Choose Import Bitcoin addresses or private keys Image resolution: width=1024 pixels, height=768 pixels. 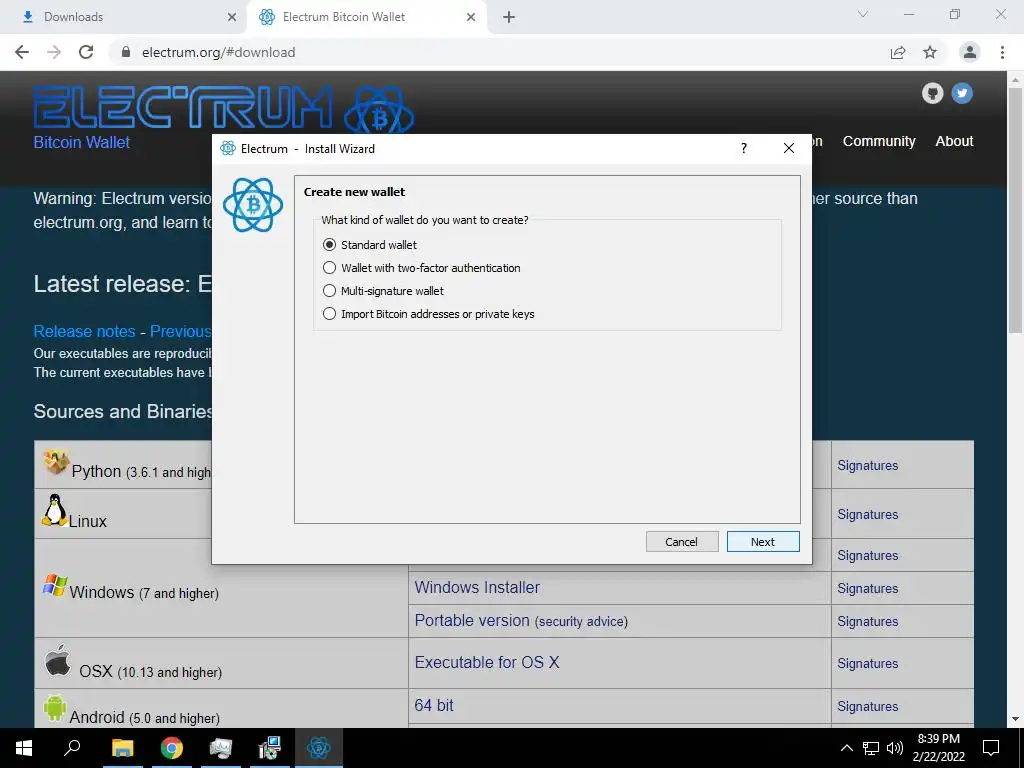428,313
